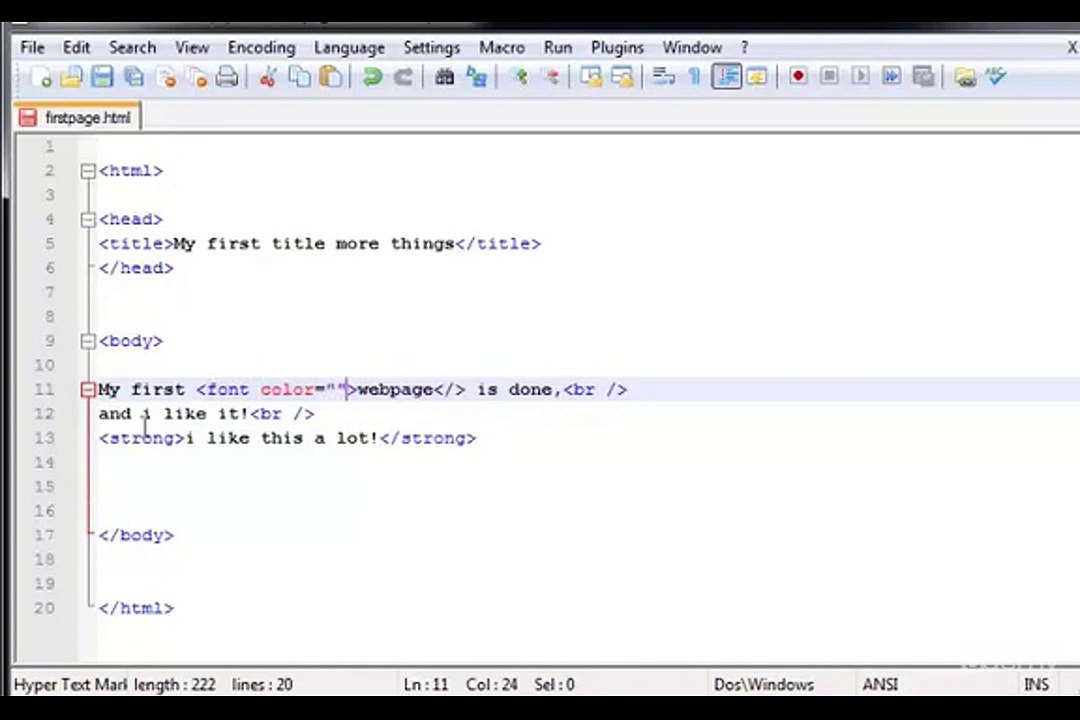Open the Settings menu
The height and width of the screenshot is (720, 1080).
tap(432, 48)
